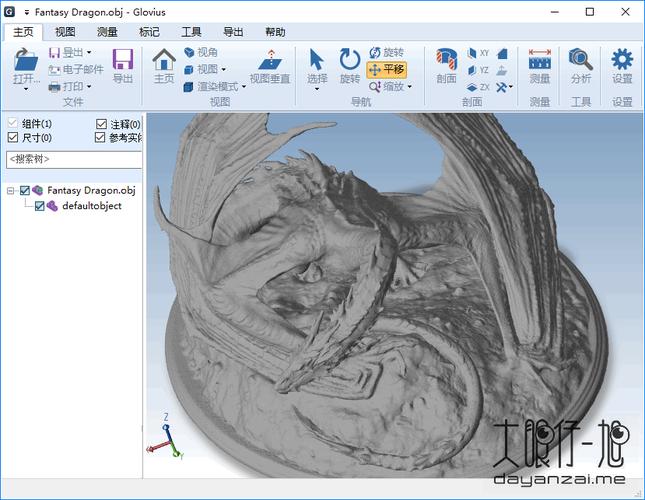The width and height of the screenshot is (645, 500).
Task: Switch to the 测量 ribbon tab
Action: click(x=107, y=32)
